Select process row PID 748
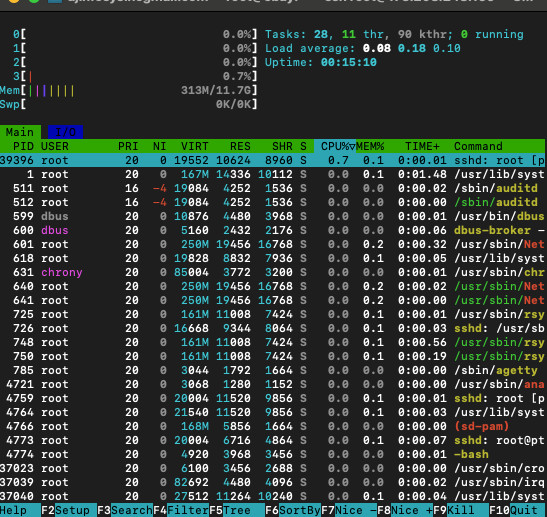Screen dimensions: 547x517 pos(272,342)
